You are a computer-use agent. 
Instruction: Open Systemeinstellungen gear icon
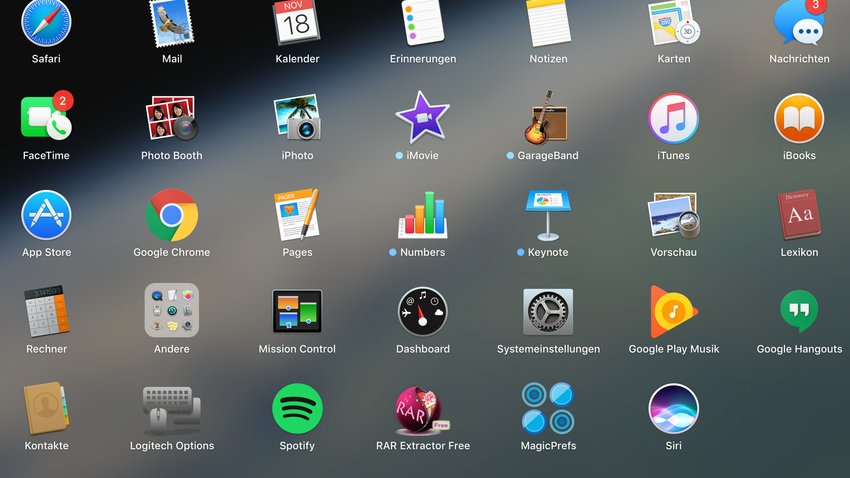549,312
